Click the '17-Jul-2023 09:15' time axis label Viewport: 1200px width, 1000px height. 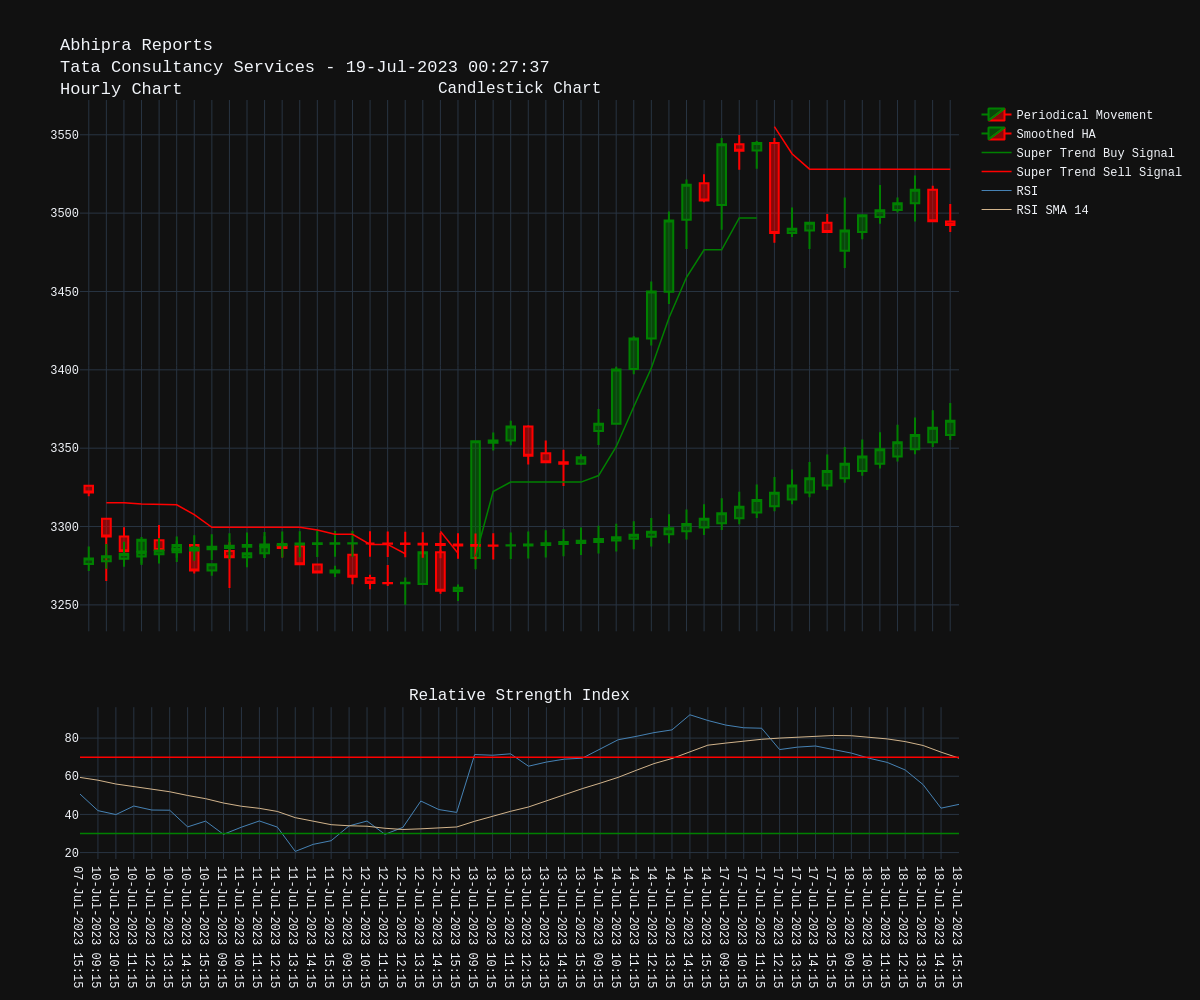pos(723,927)
